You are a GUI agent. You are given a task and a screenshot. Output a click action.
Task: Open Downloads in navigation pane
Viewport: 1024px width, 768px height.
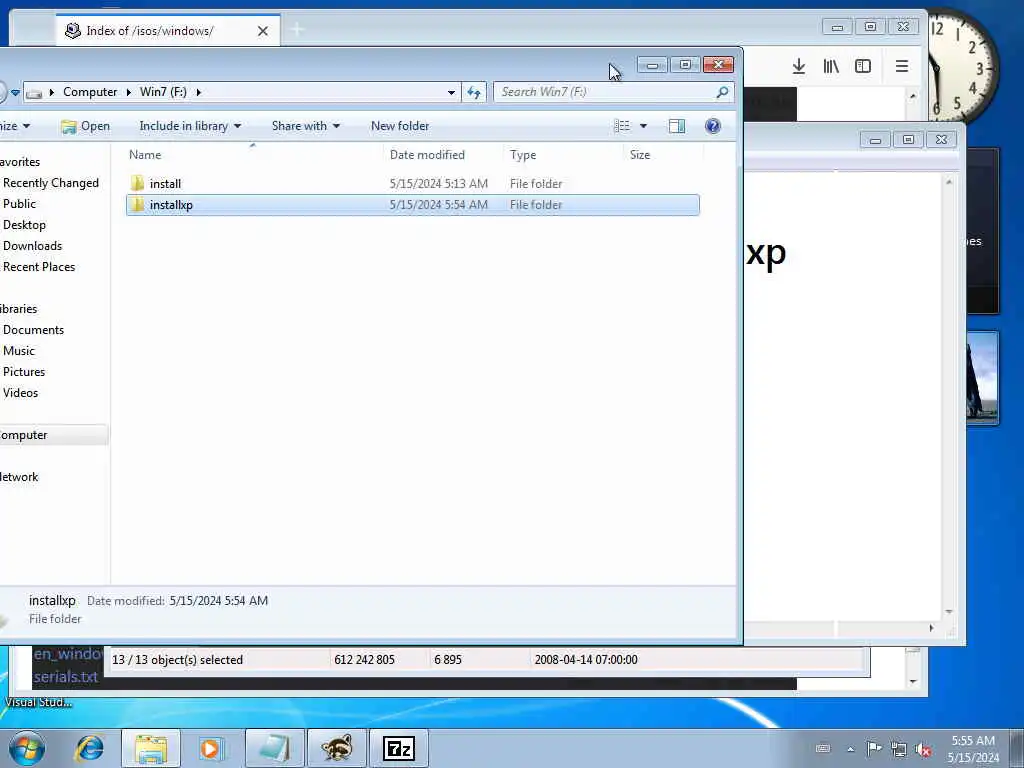point(33,246)
